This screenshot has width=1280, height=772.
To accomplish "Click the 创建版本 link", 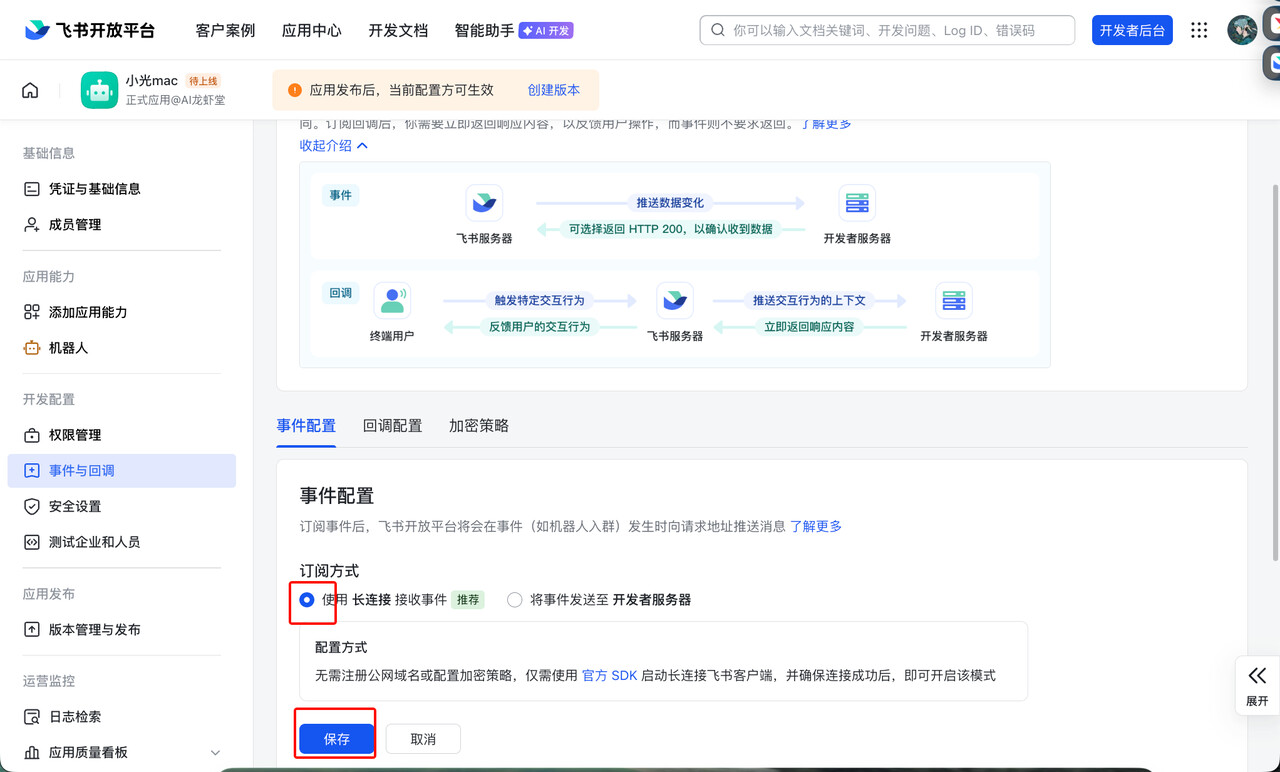I will [553, 90].
